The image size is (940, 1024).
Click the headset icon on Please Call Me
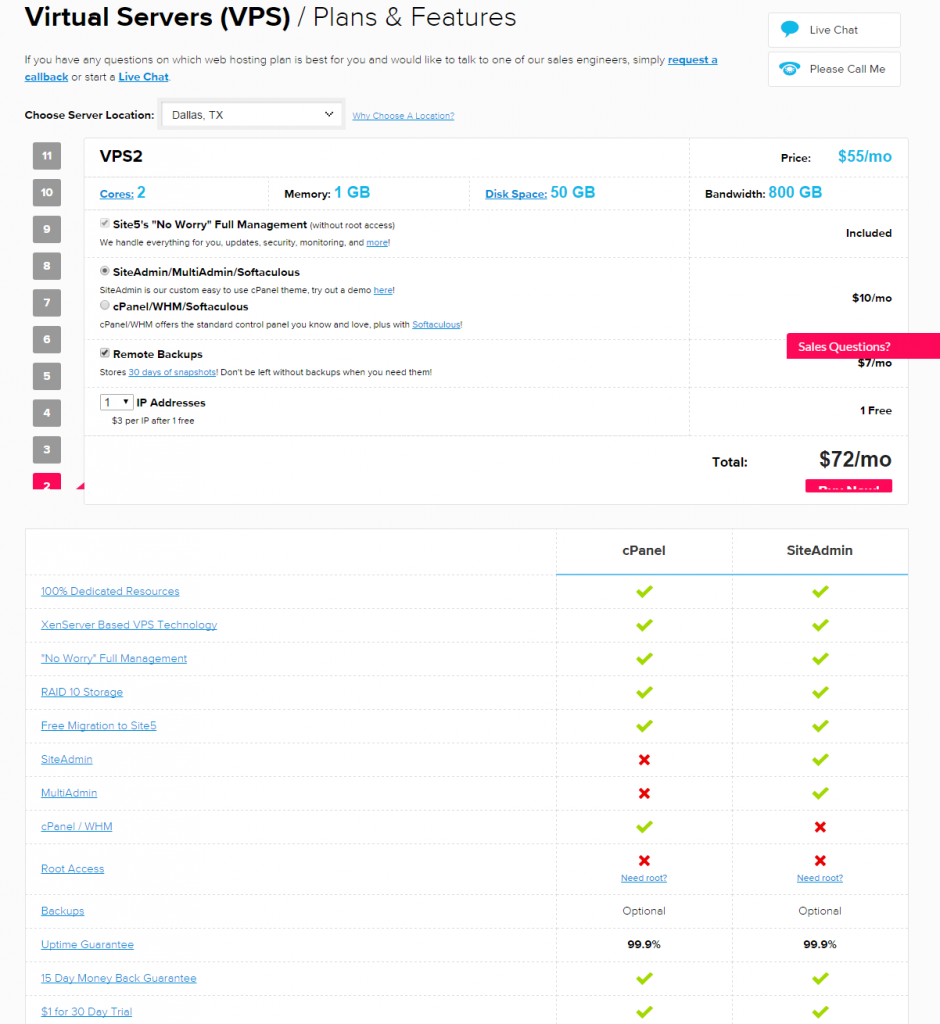[789, 68]
